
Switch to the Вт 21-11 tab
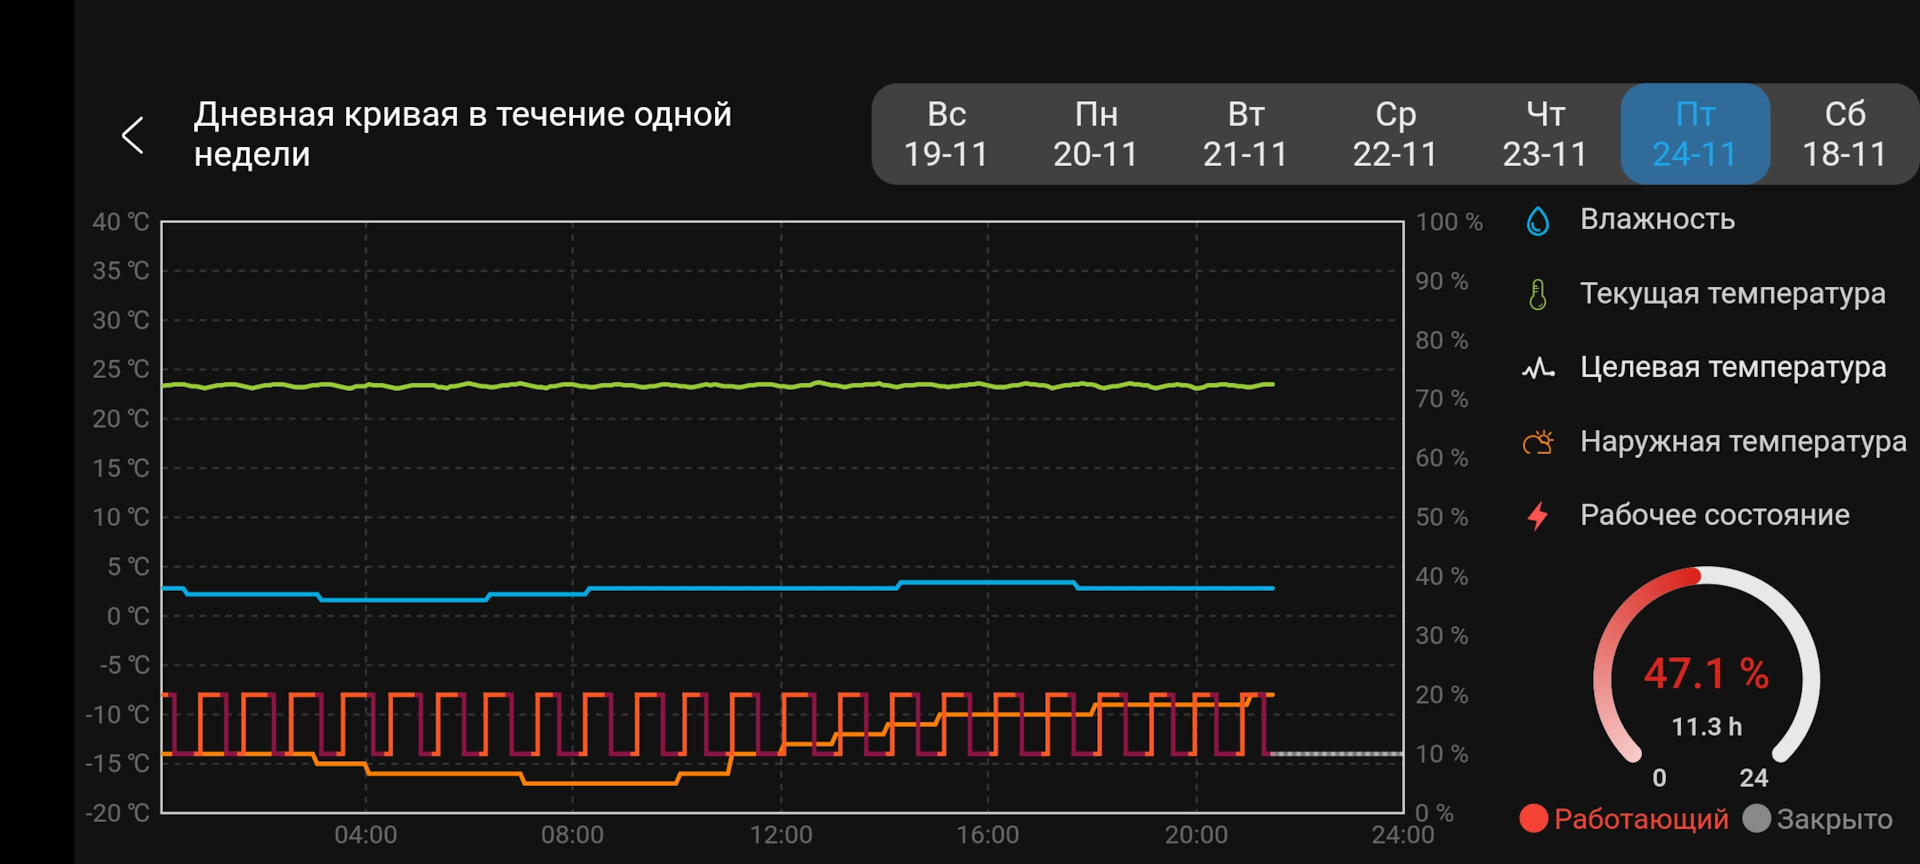coord(1245,134)
